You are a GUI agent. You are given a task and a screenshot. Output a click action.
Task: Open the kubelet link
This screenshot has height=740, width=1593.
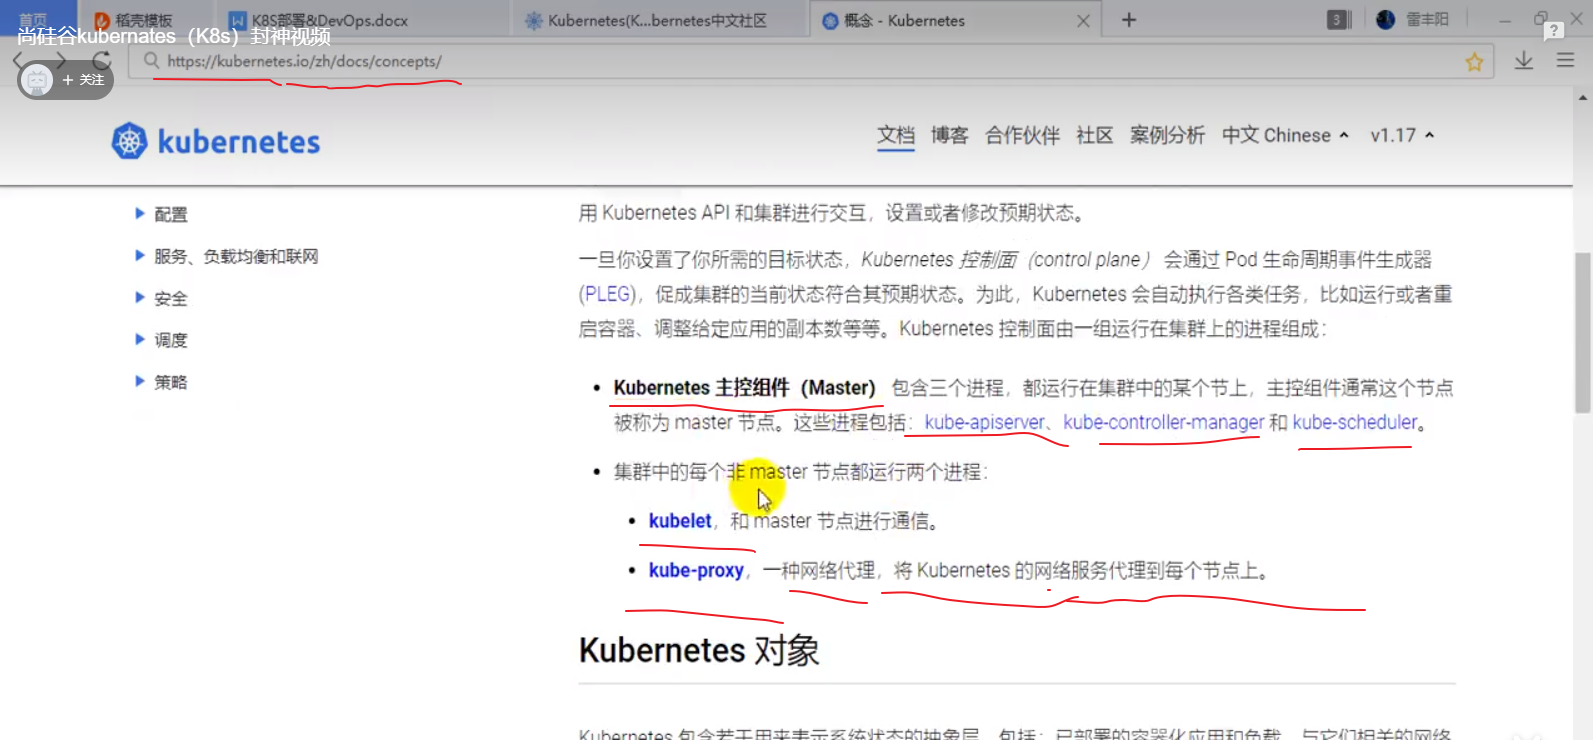tap(680, 520)
